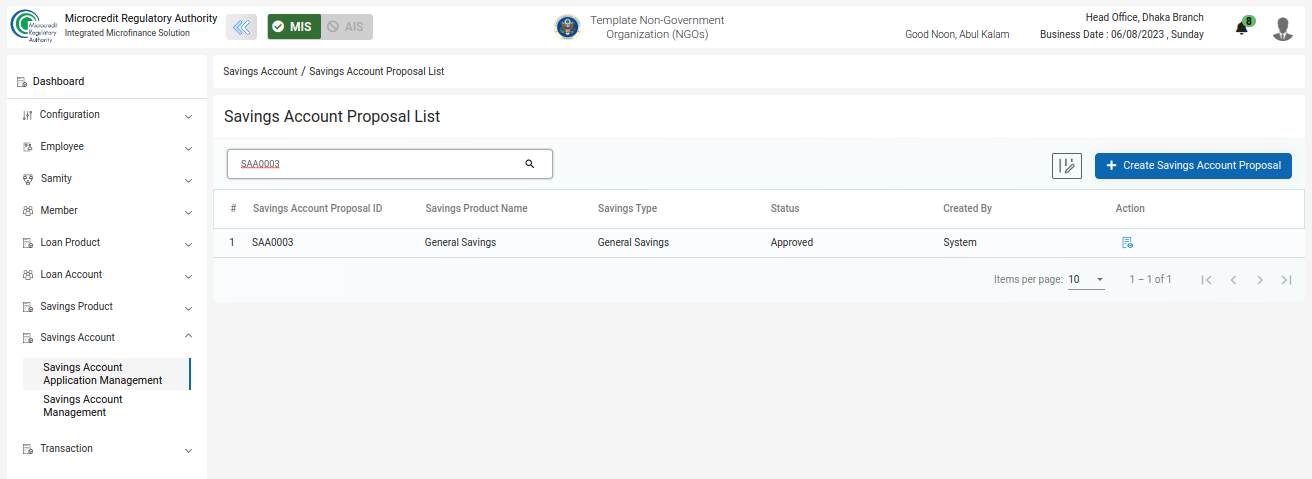This screenshot has height=479, width=1312.
Task: Open column customization icon button
Action: click(x=1067, y=166)
